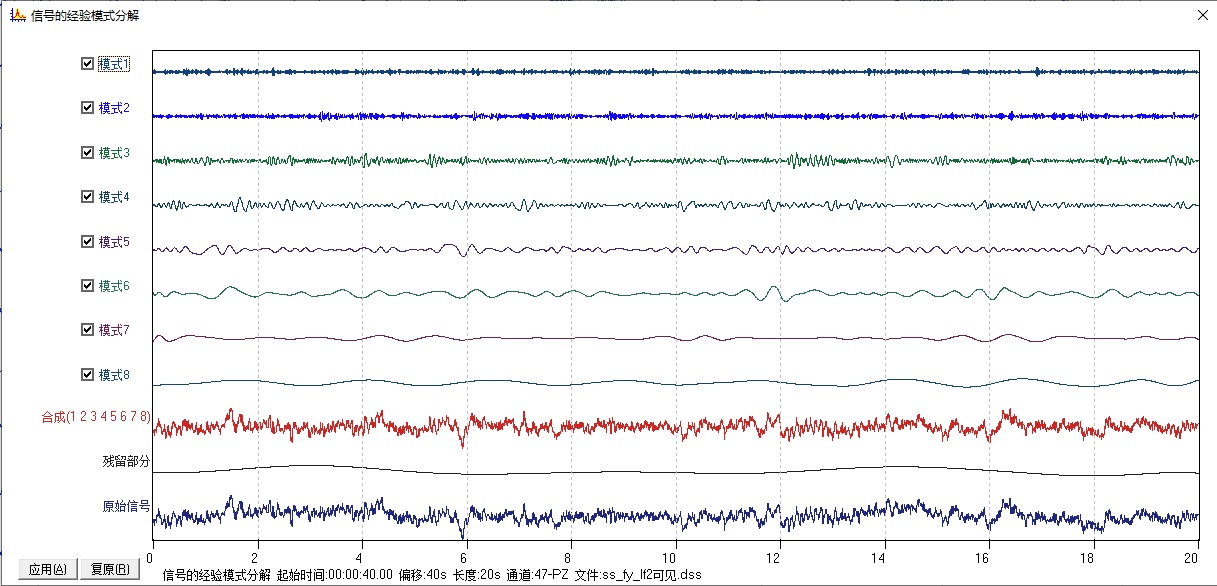Viewport: 1217px width, 586px height.
Task: Click the time axis tick labeled 2
Action: [256, 558]
